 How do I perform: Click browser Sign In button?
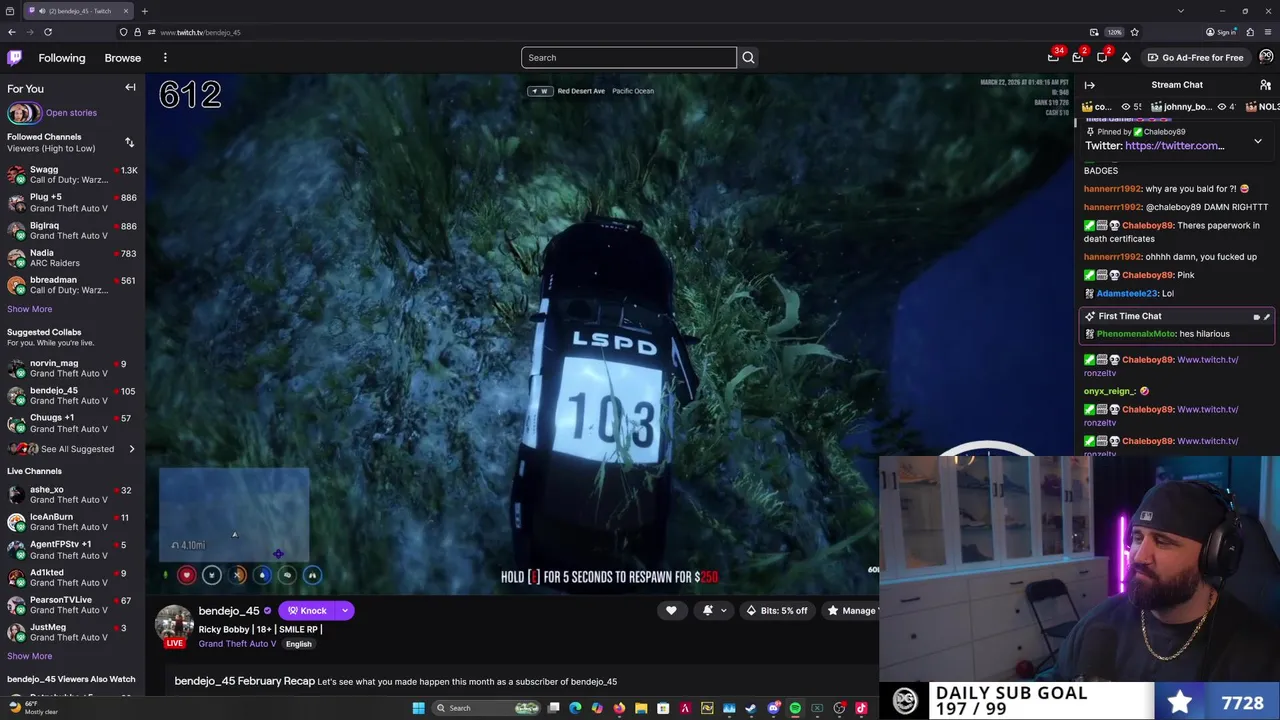pos(1221,32)
